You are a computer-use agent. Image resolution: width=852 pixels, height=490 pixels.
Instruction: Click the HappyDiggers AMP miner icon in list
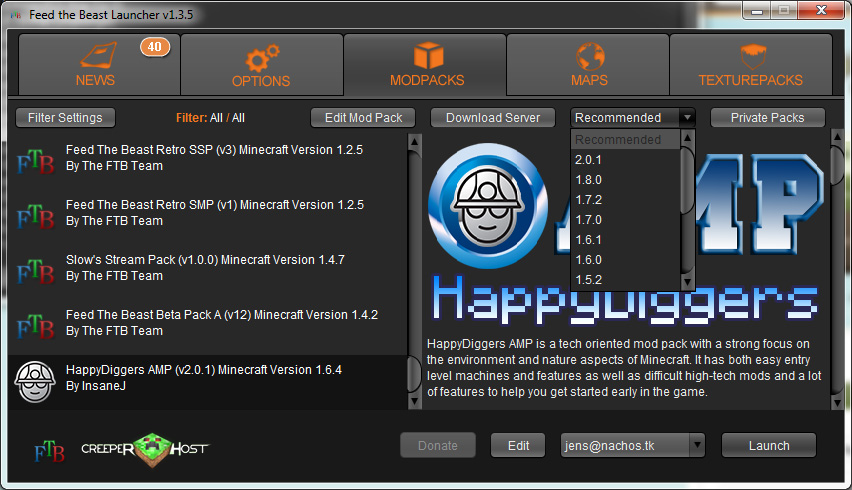click(x=34, y=381)
